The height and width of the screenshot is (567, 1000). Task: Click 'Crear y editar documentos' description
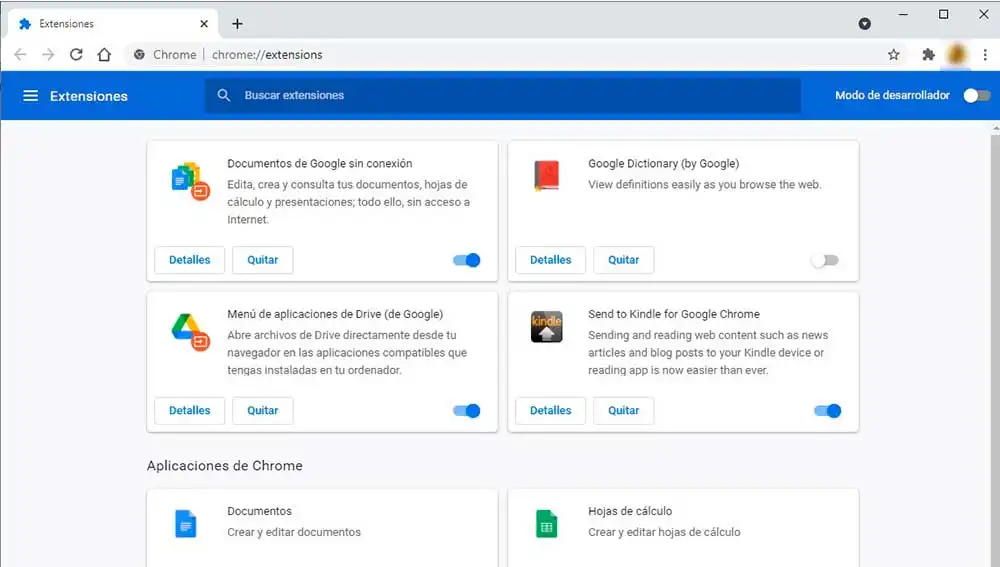(x=294, y=532)
